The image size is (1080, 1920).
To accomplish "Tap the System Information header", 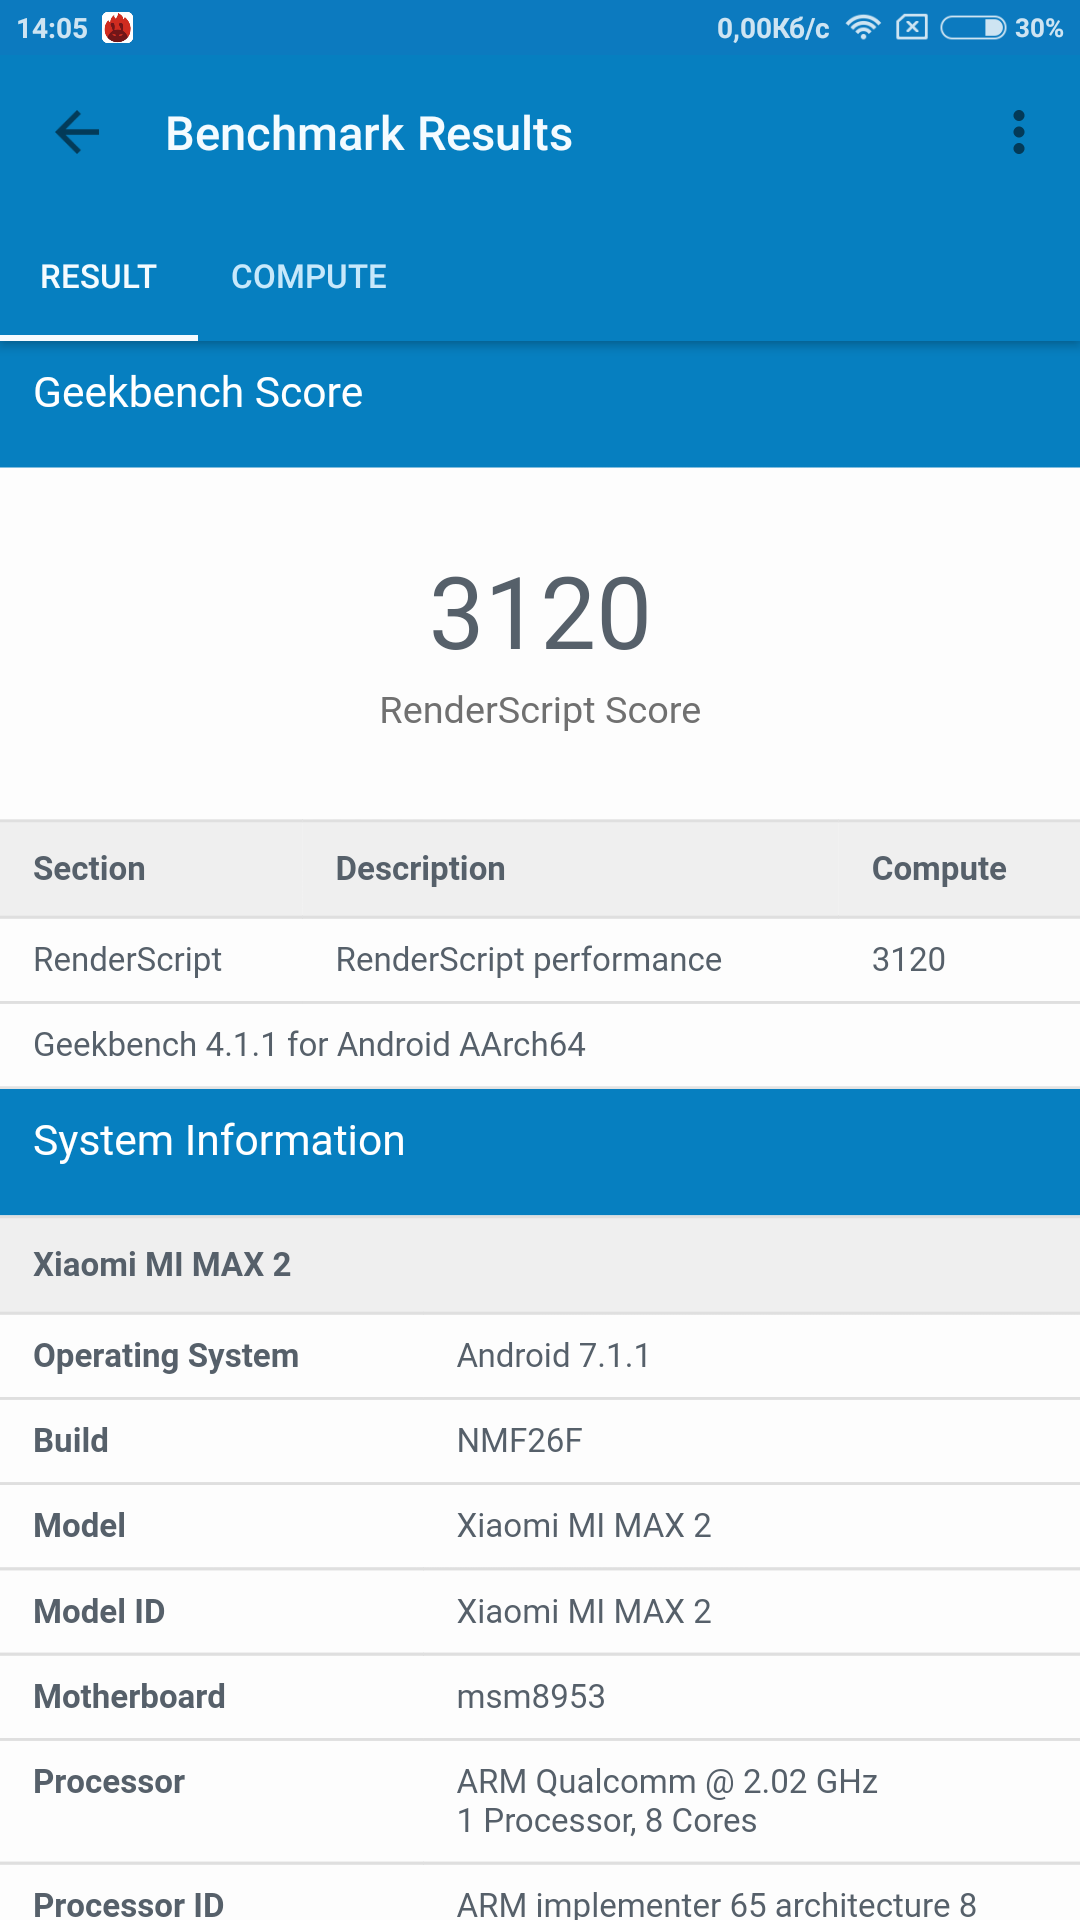I will [219, 1141].
